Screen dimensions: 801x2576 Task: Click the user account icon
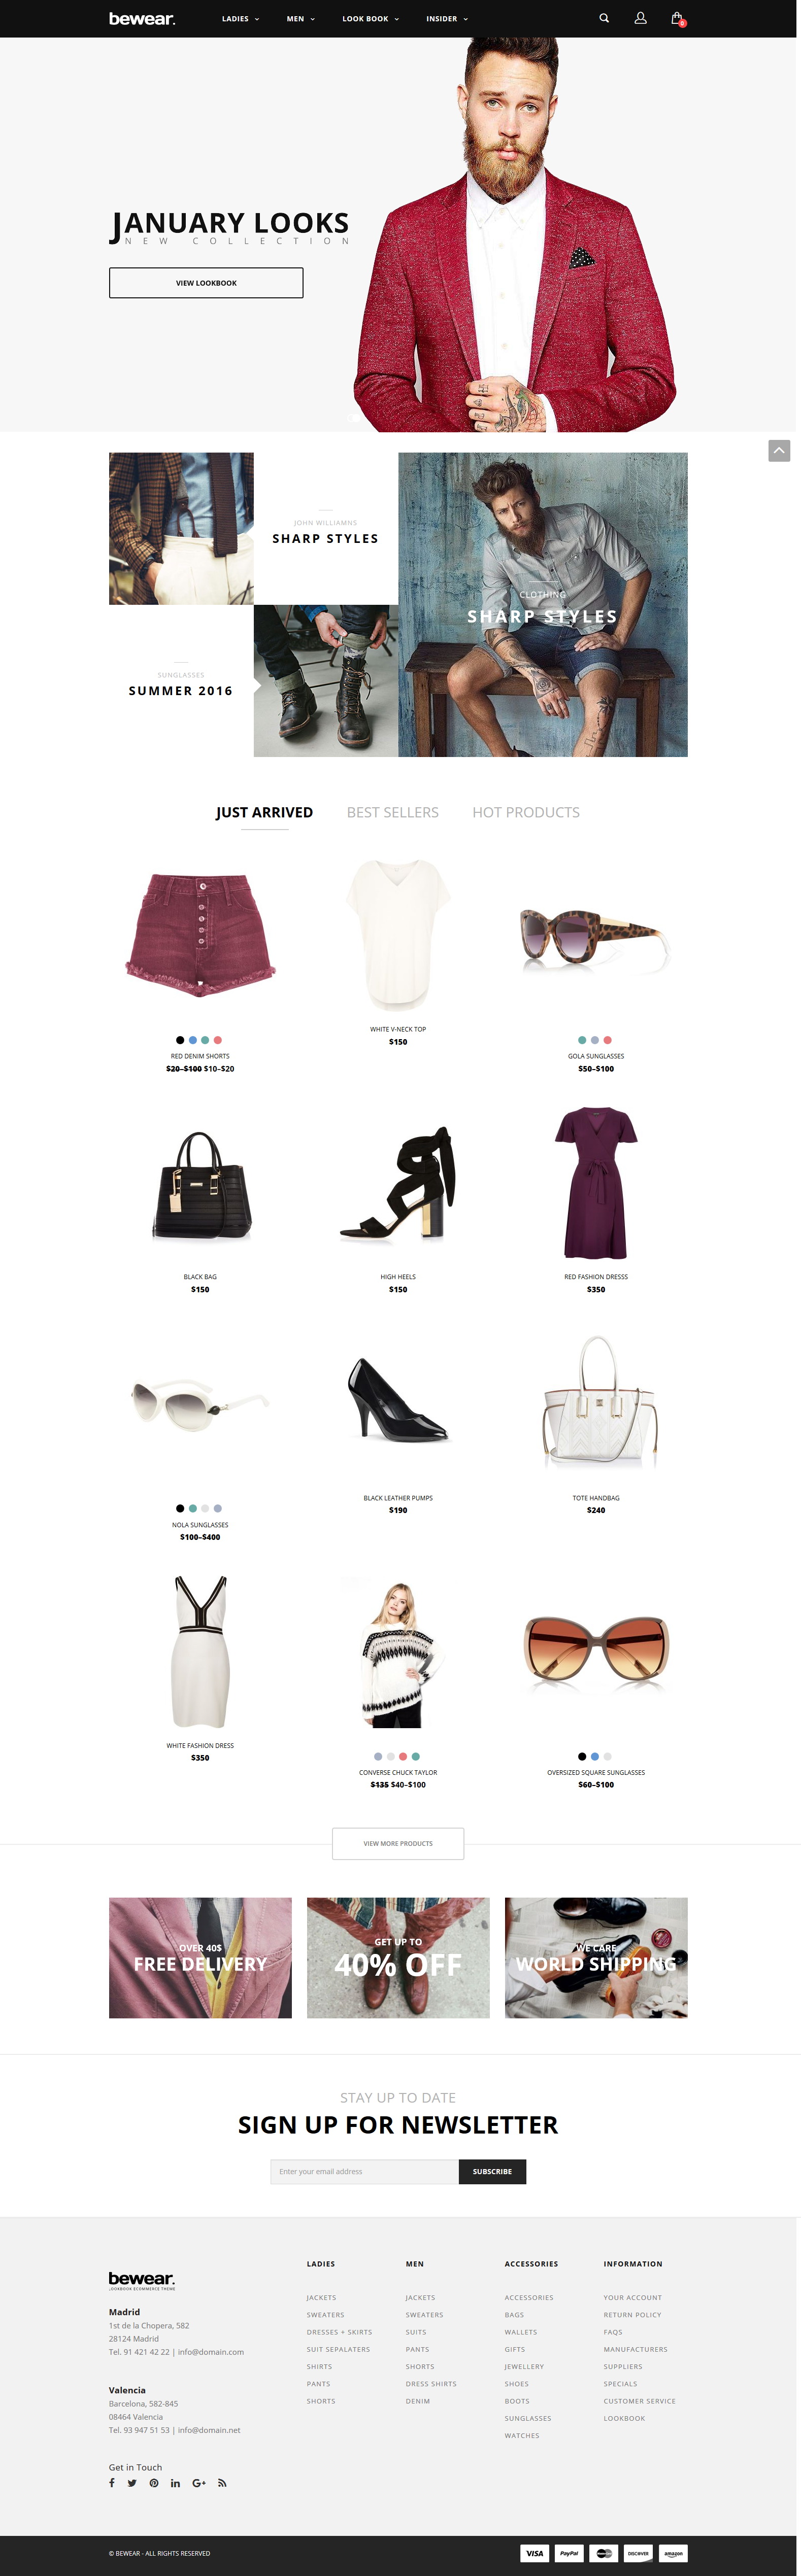pos(641,18)
